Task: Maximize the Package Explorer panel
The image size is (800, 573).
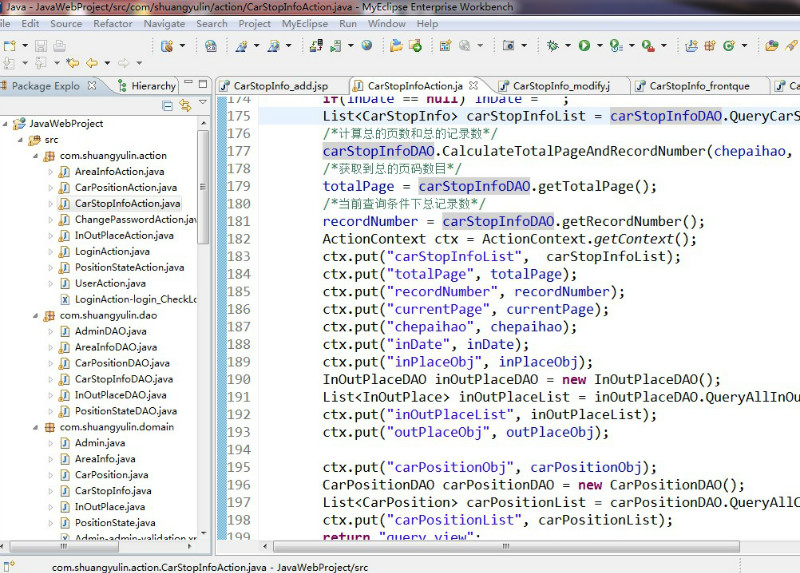Action: pos(203,84)
